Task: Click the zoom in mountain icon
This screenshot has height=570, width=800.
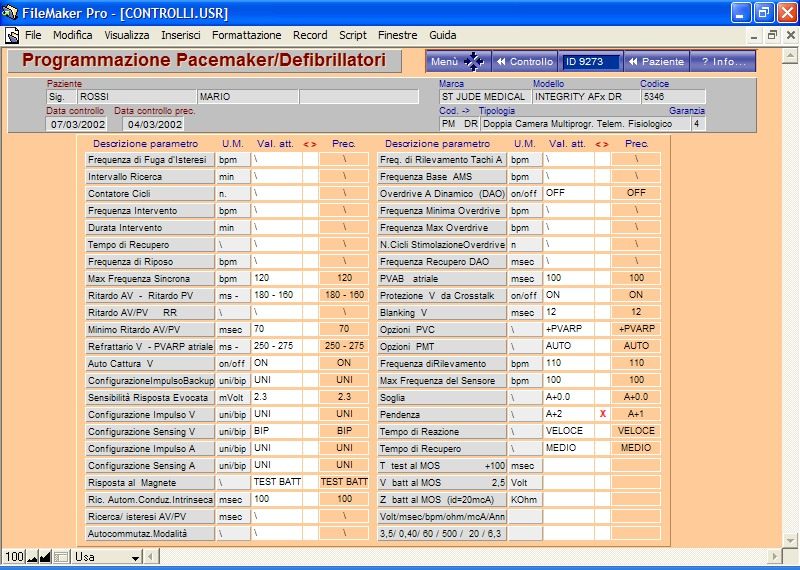Action: click(x=45, y=556)
